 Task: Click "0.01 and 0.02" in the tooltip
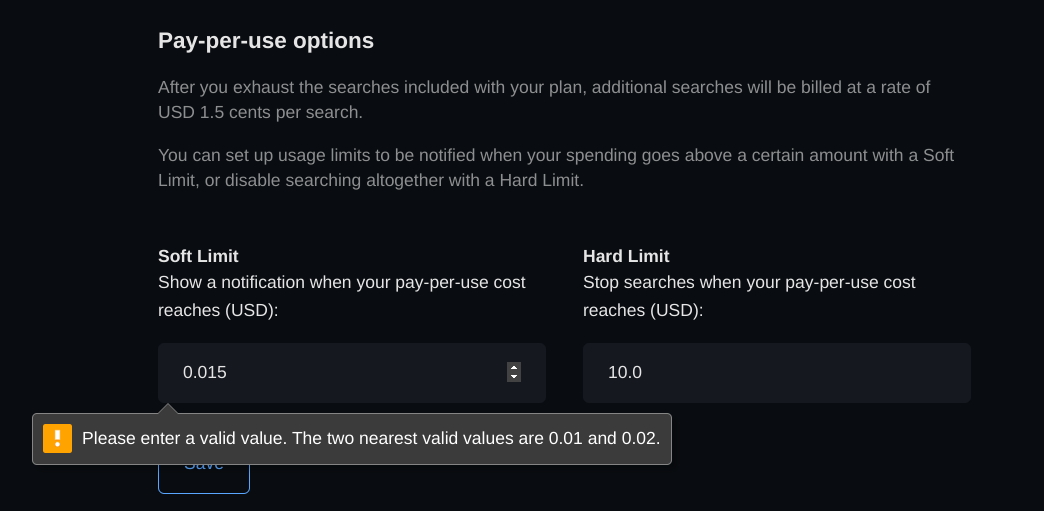click(604, 438)
